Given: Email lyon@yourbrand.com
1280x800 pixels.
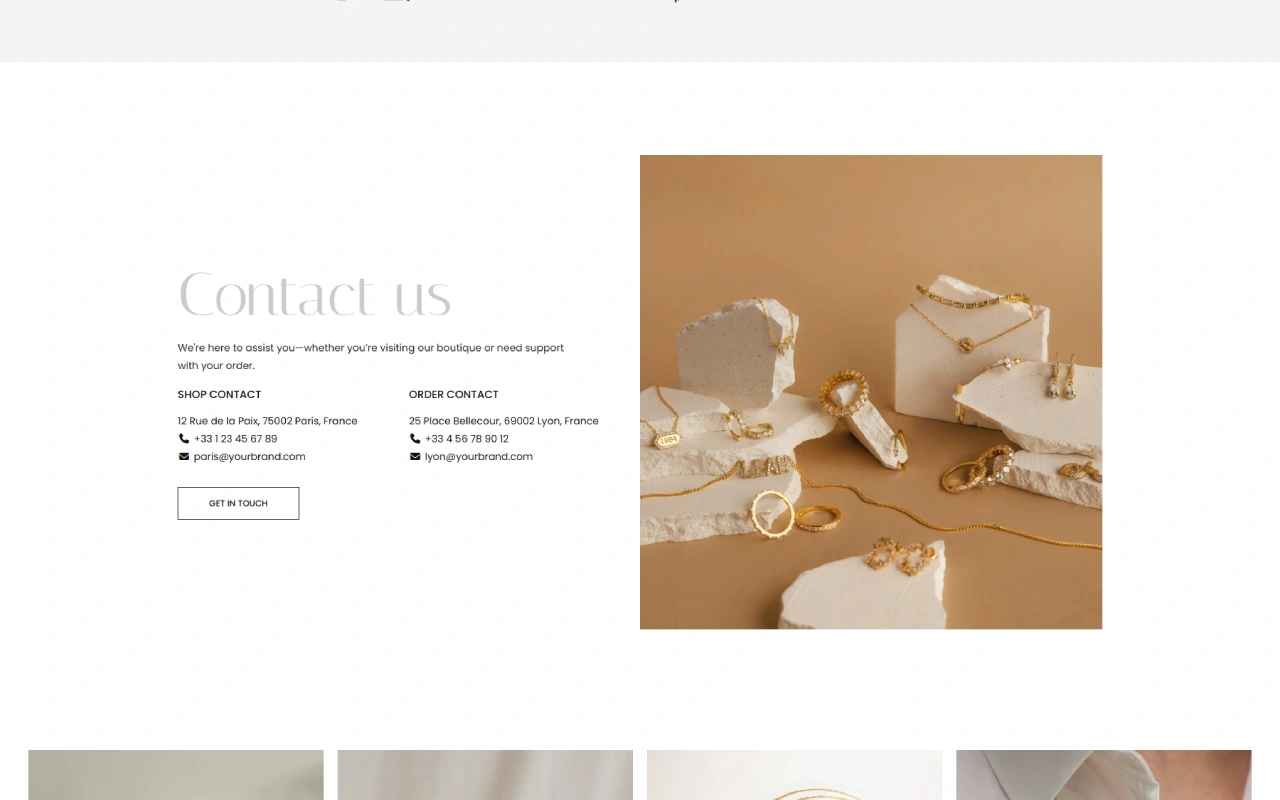Looking at the screenshot, I should [479, 457].
